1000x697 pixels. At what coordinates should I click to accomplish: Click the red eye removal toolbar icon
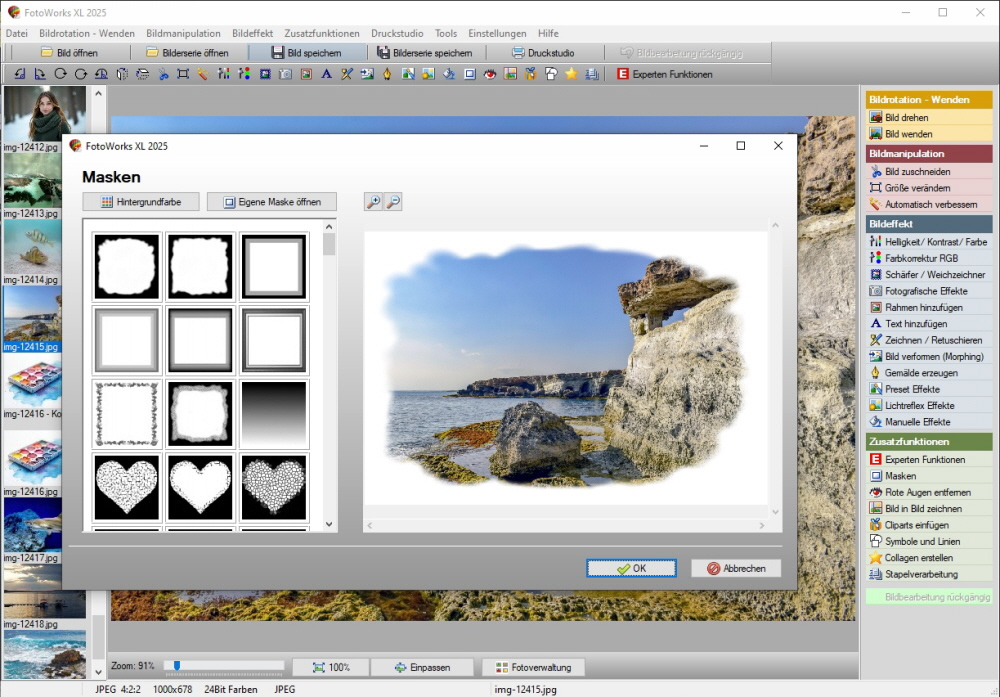(490, 74)
